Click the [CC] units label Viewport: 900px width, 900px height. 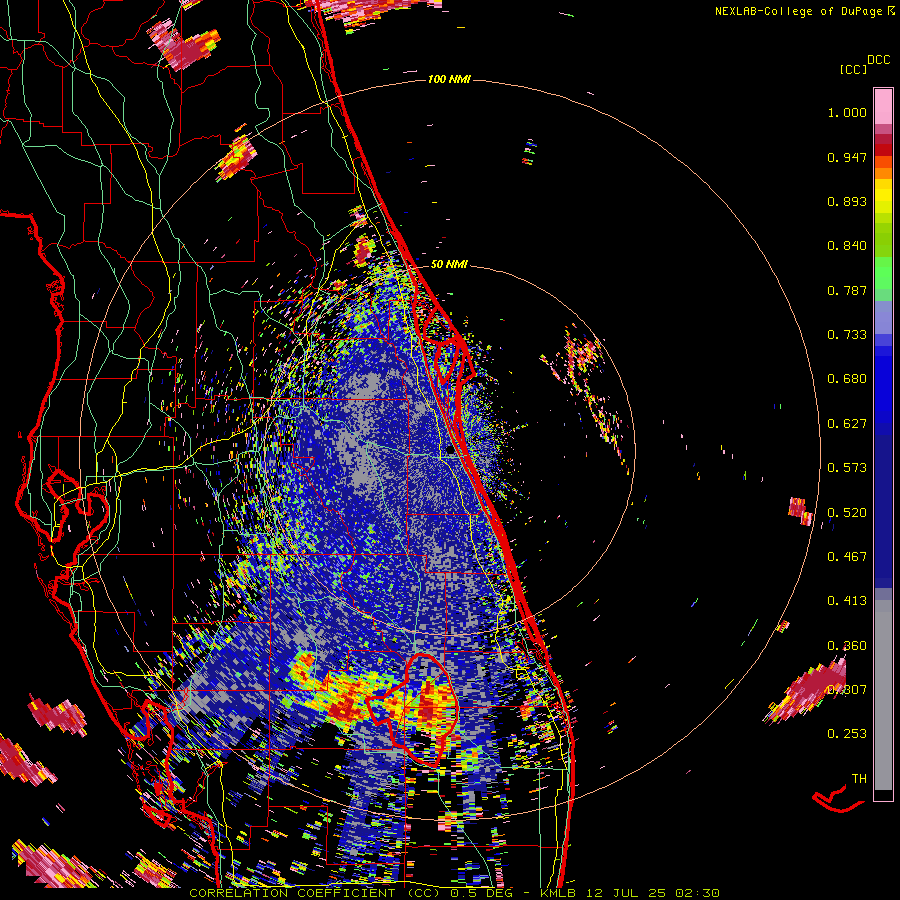tap(853, 69)
